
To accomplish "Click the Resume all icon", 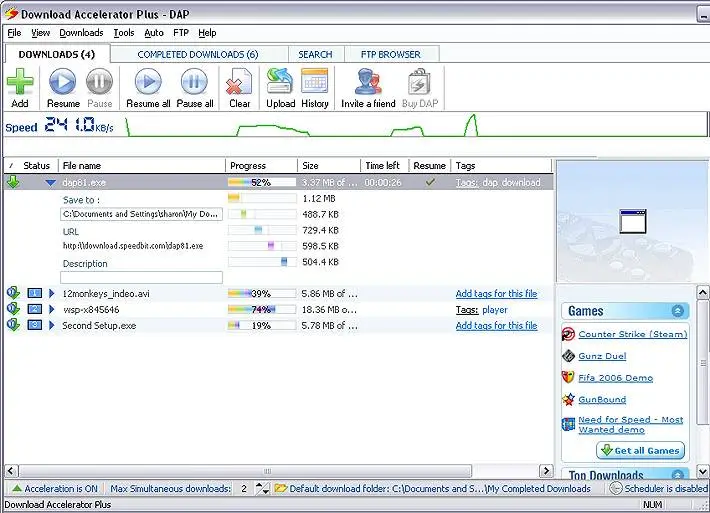I will click(x=148, y=83).
